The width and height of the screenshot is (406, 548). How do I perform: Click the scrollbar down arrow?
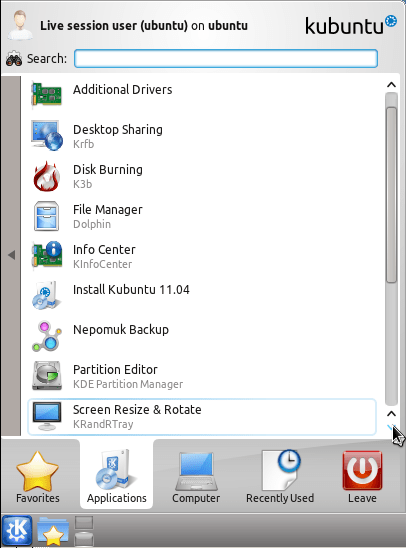[391, 428]
